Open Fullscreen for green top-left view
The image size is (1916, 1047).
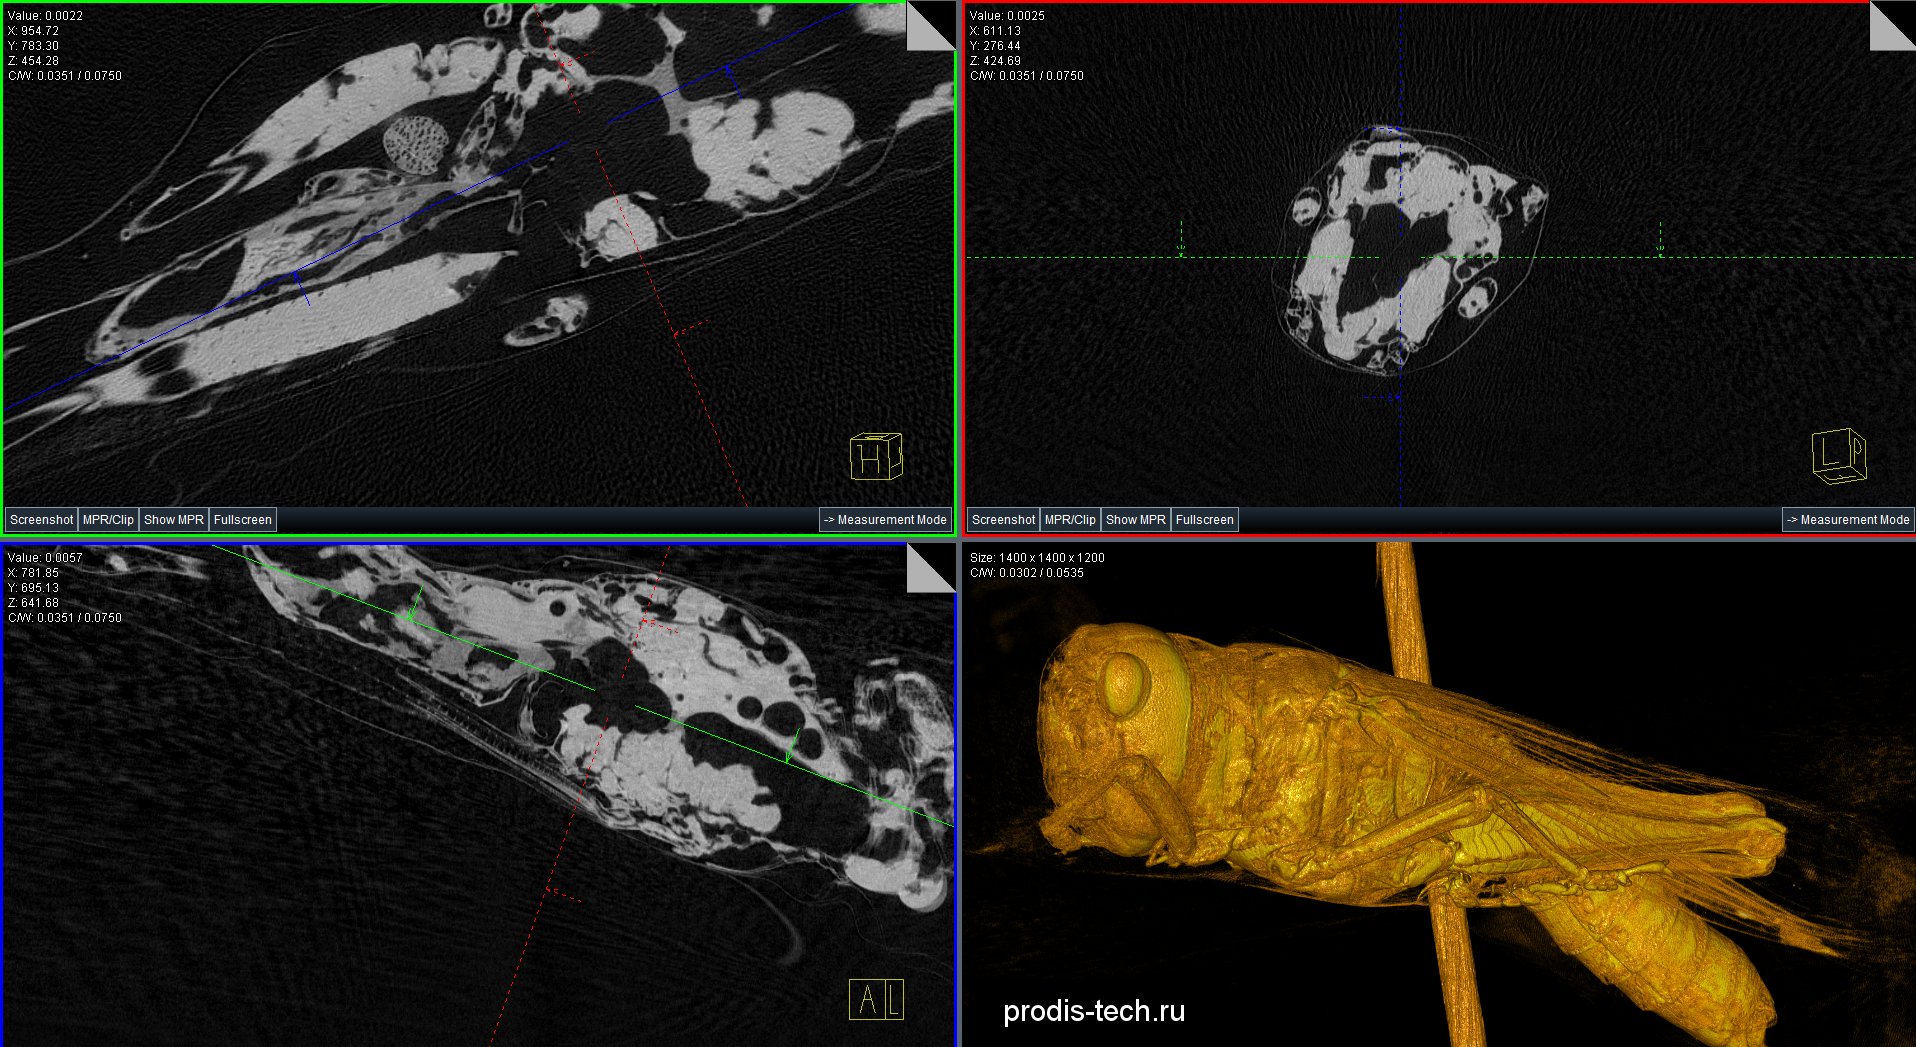(x=242, y=520)
